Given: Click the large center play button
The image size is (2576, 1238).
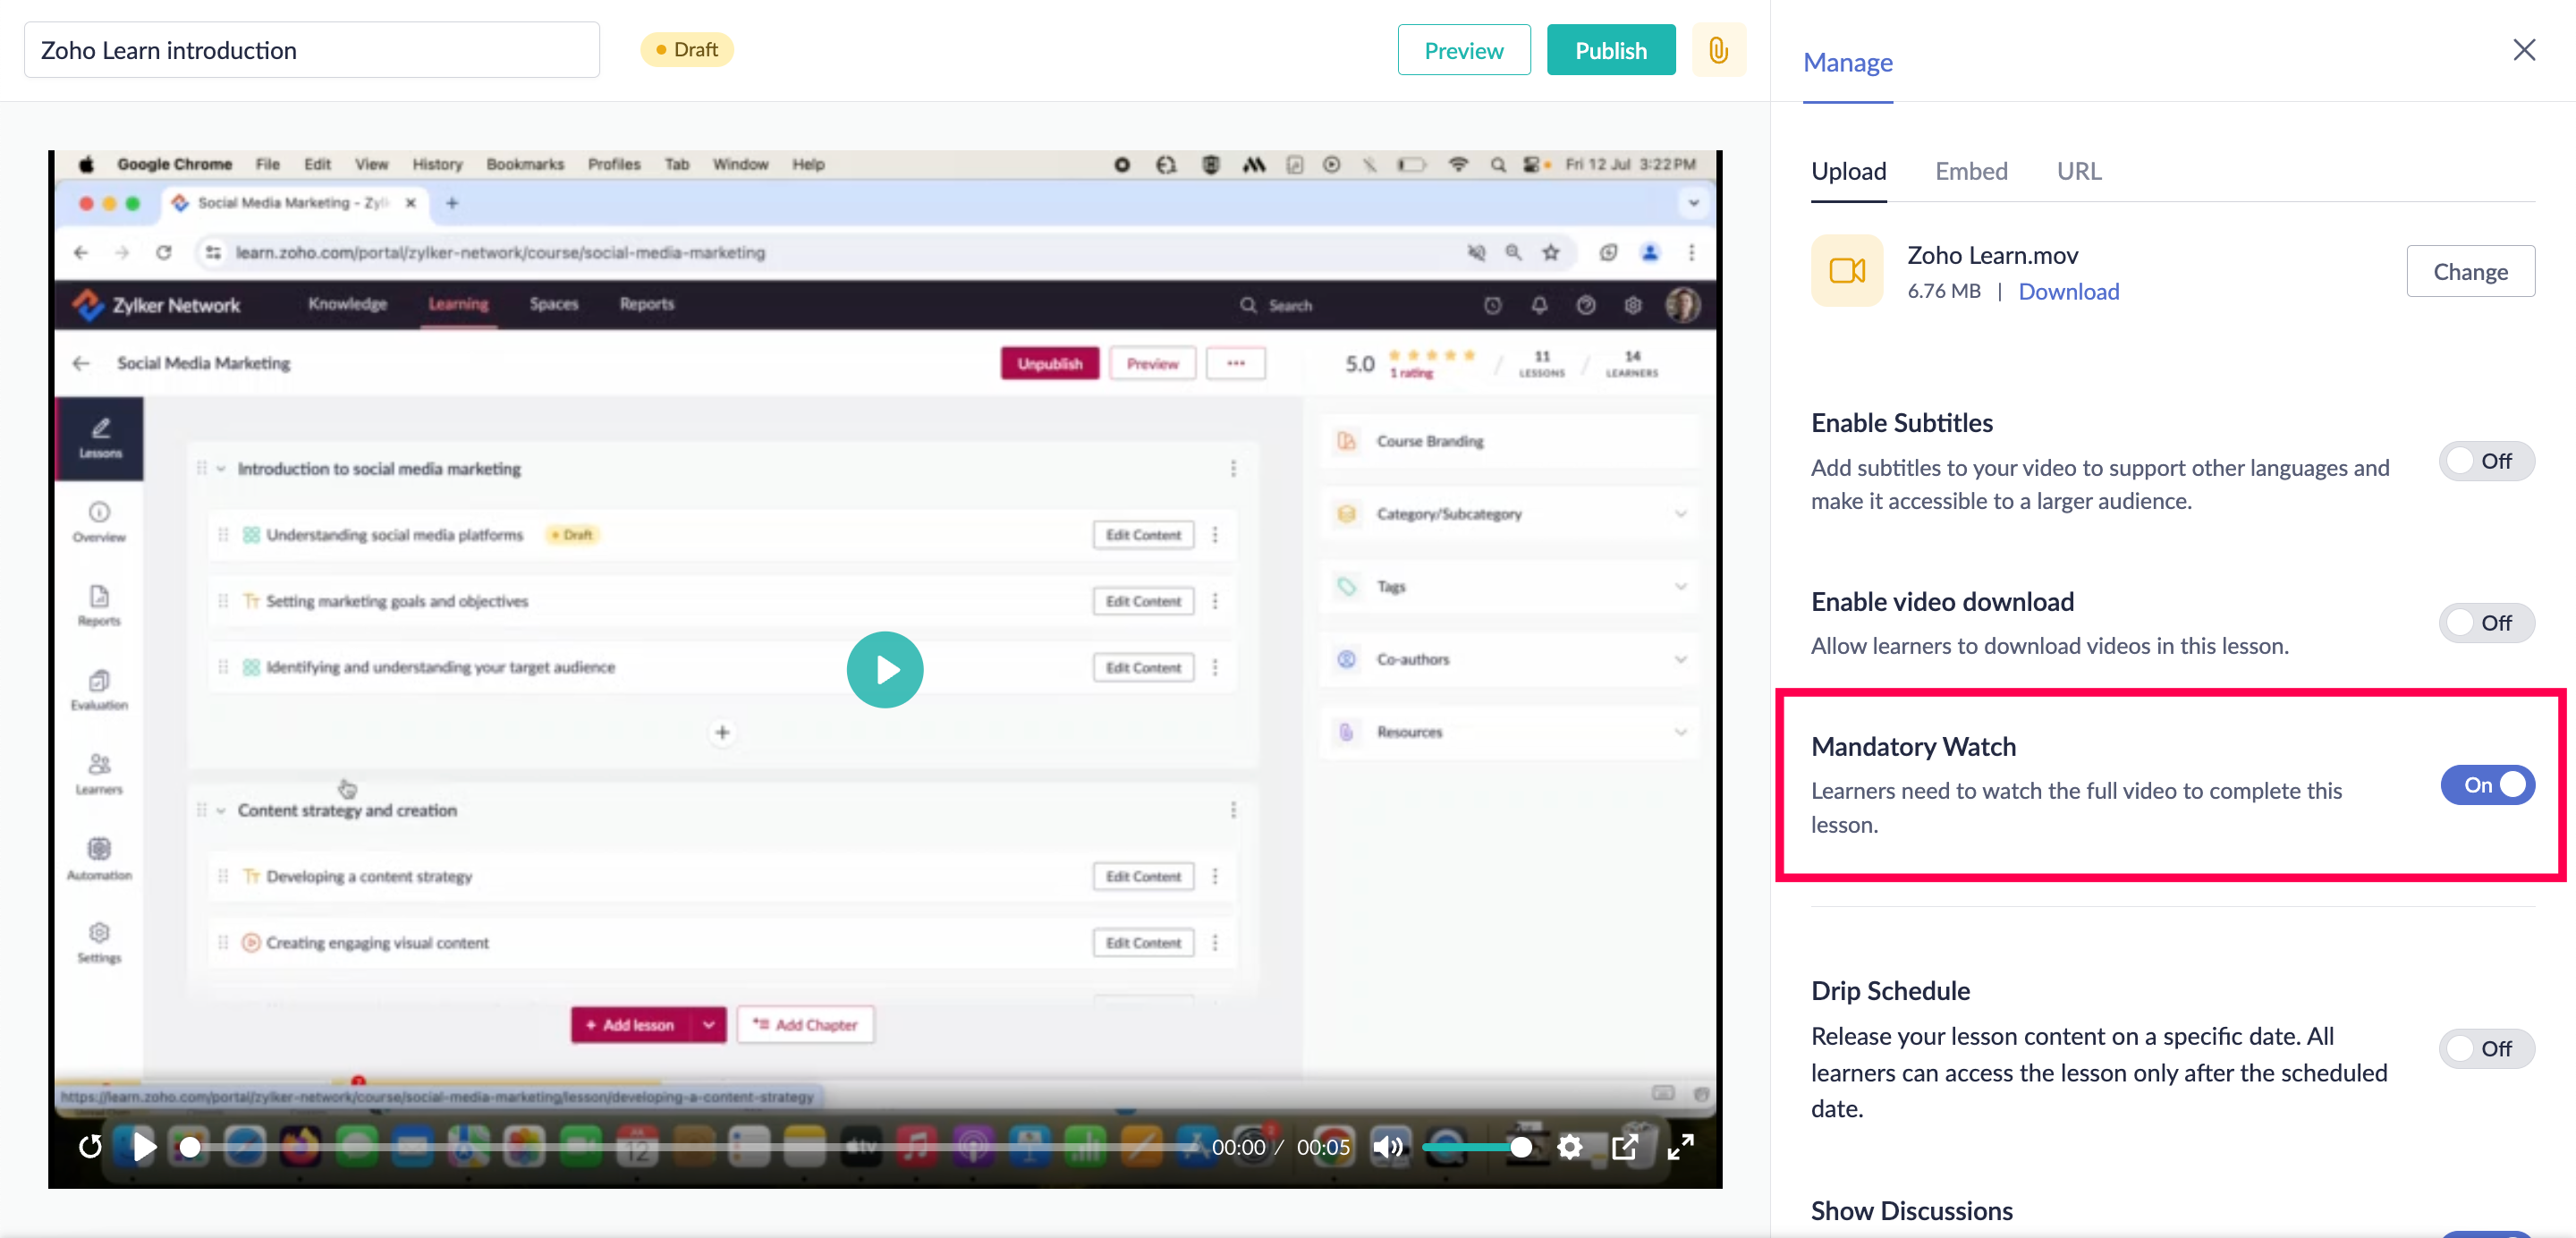Looking at the screenshot, I should [x=884, y=669].
